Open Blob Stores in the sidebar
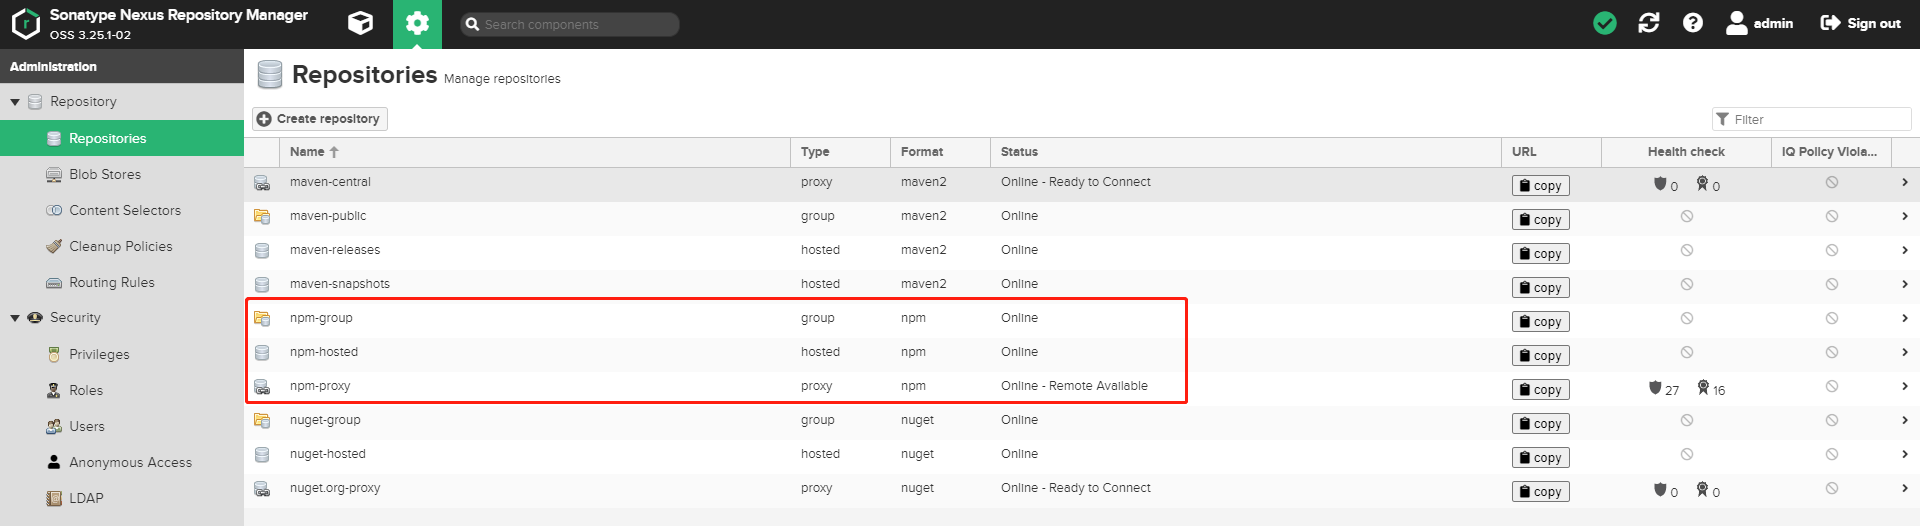1920x526 pixels. [104, 174]
